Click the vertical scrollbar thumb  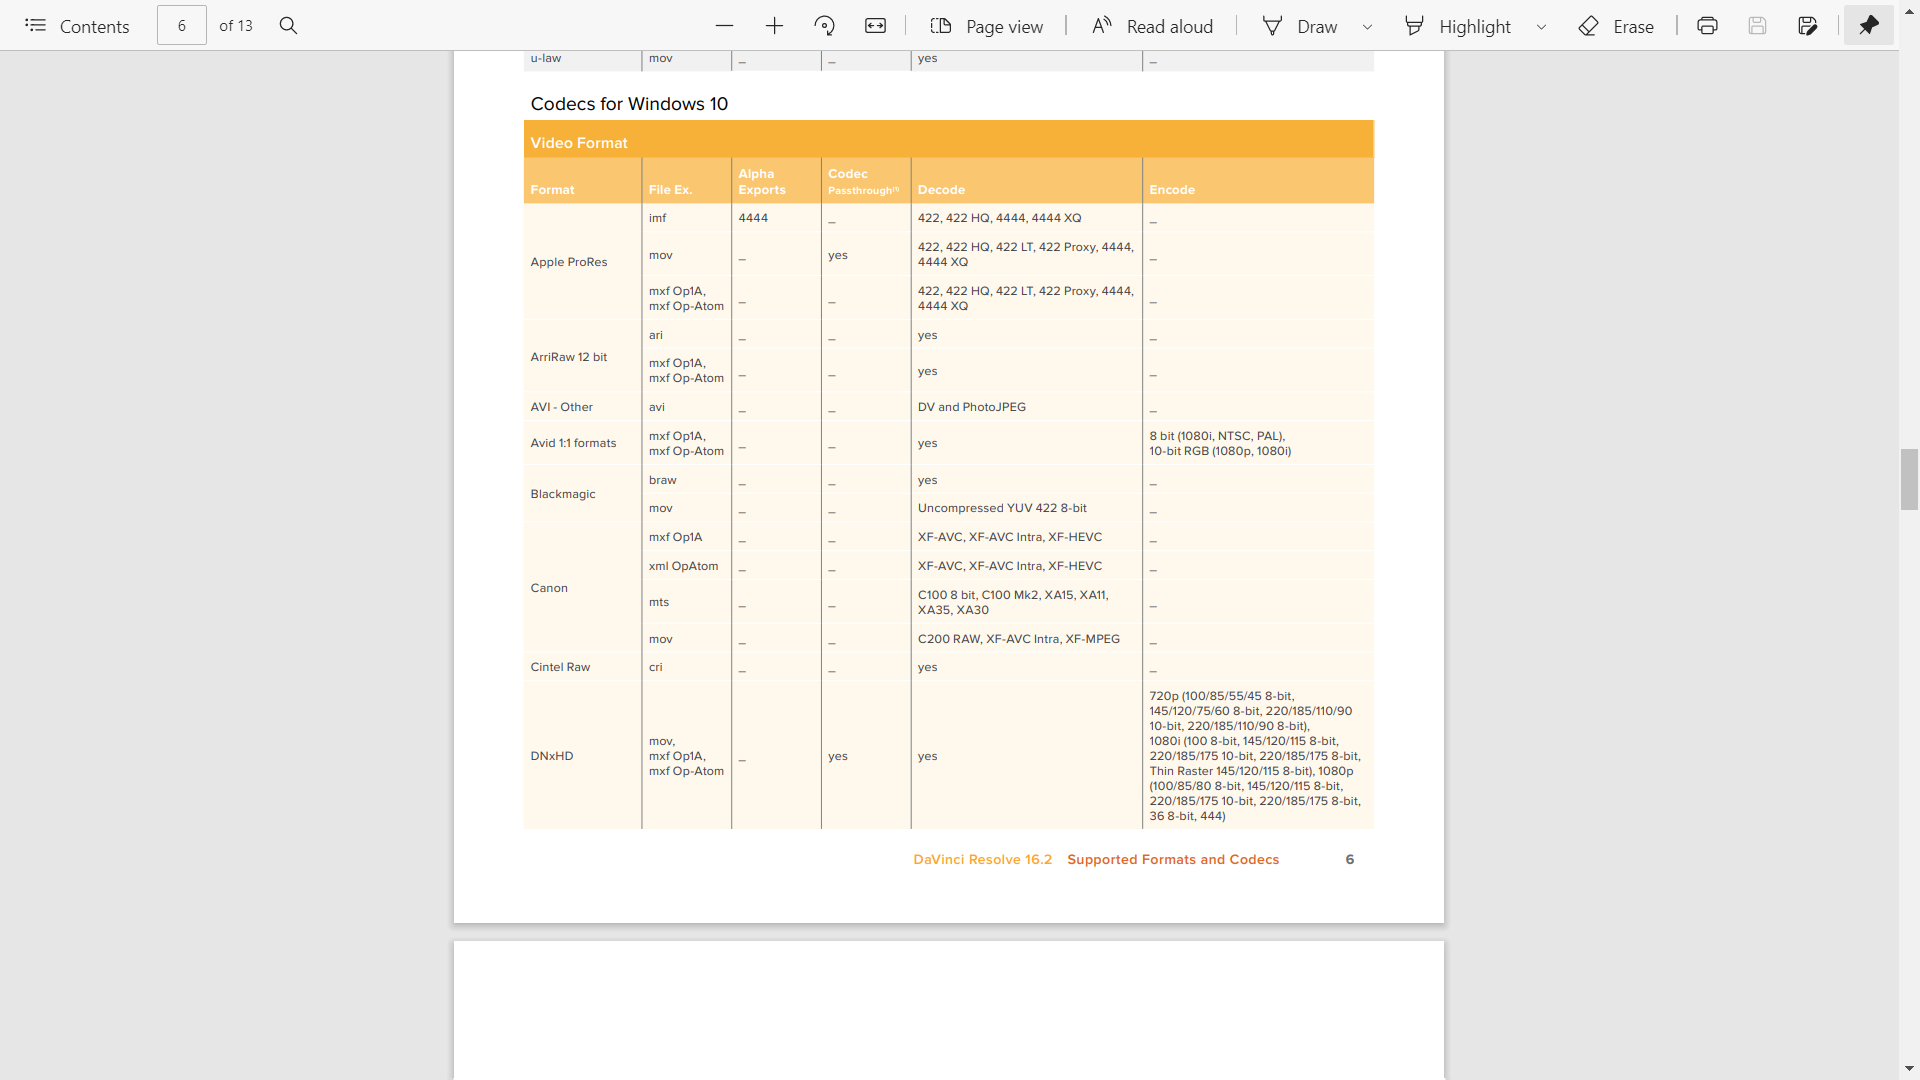(x=1909, y=480)
